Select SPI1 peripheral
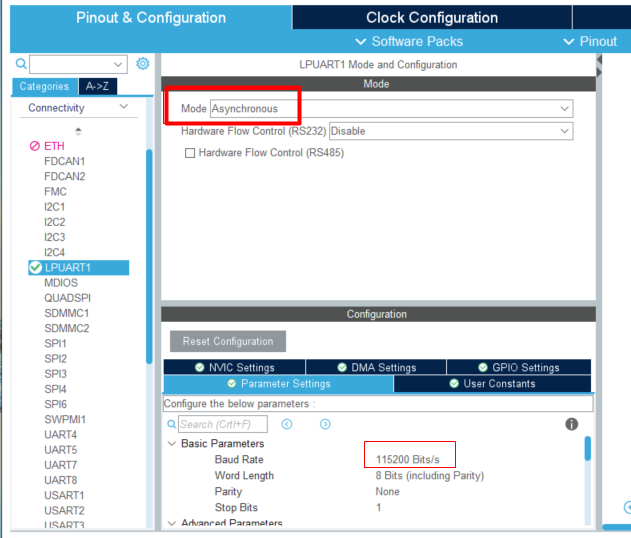 point(55,344)
